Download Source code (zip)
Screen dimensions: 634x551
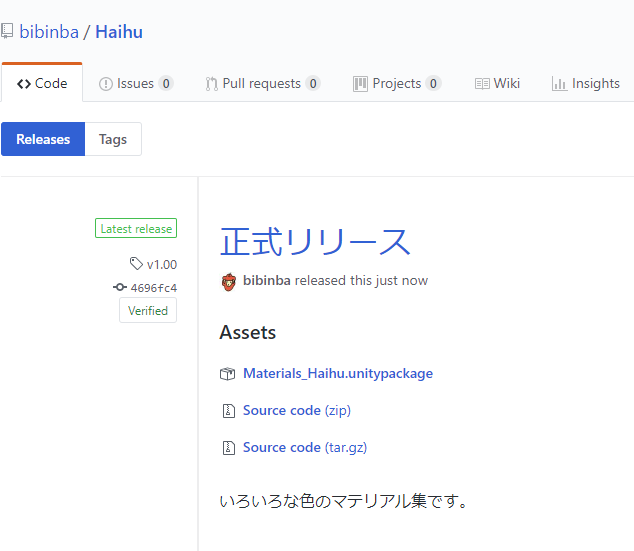[297, 410]
